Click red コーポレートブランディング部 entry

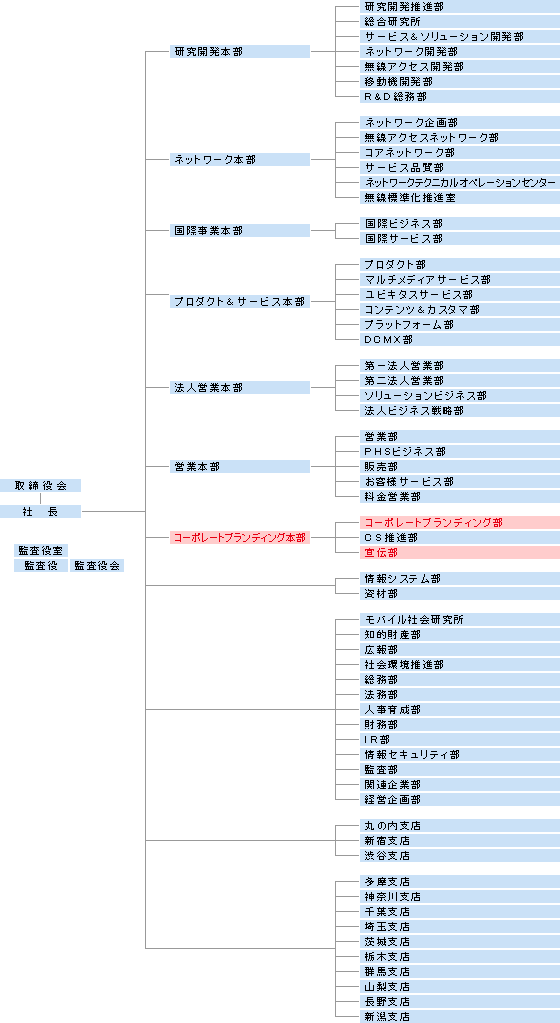pyautogui.click(x=460, y=523)
